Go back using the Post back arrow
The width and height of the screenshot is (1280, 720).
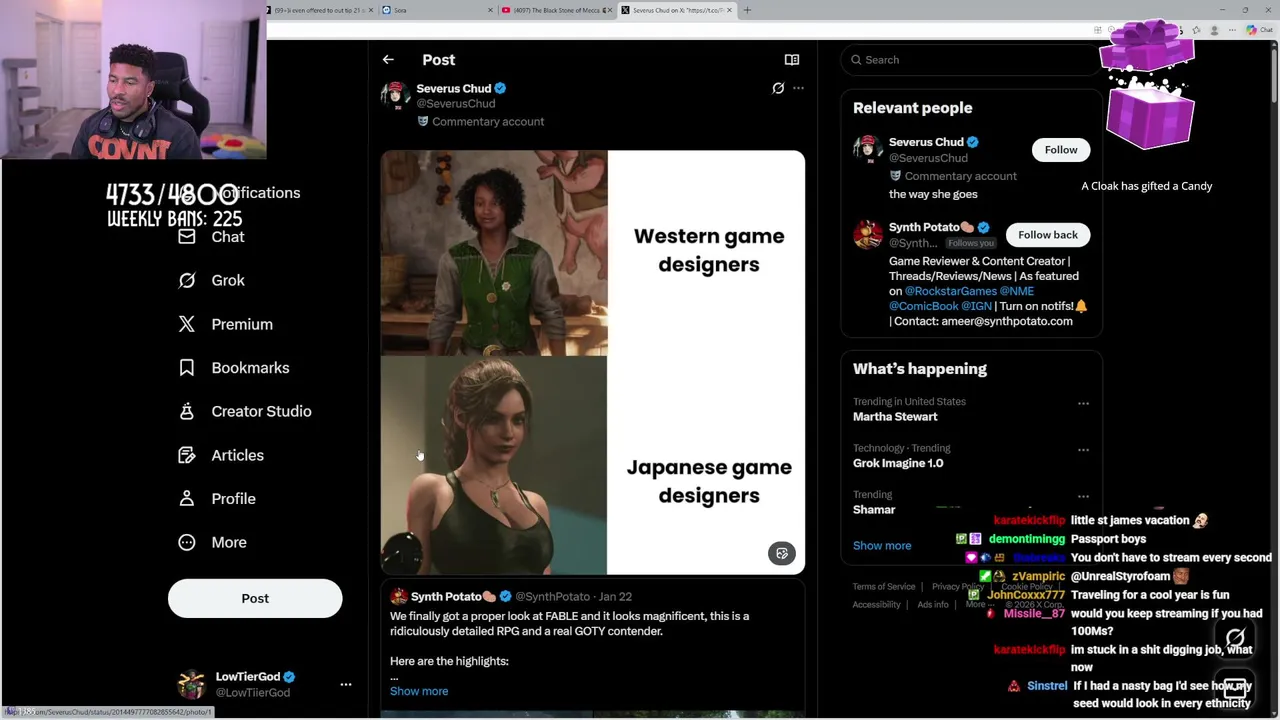click(388, 60)
